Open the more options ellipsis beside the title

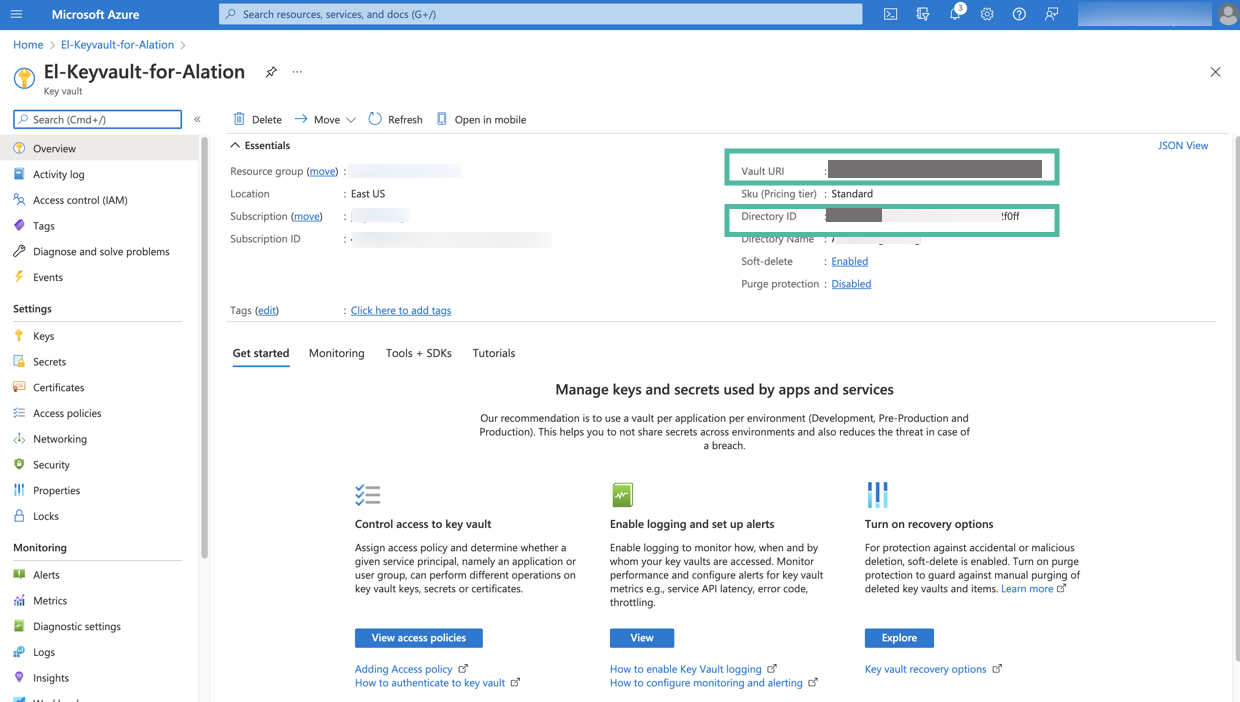[297, 72]
